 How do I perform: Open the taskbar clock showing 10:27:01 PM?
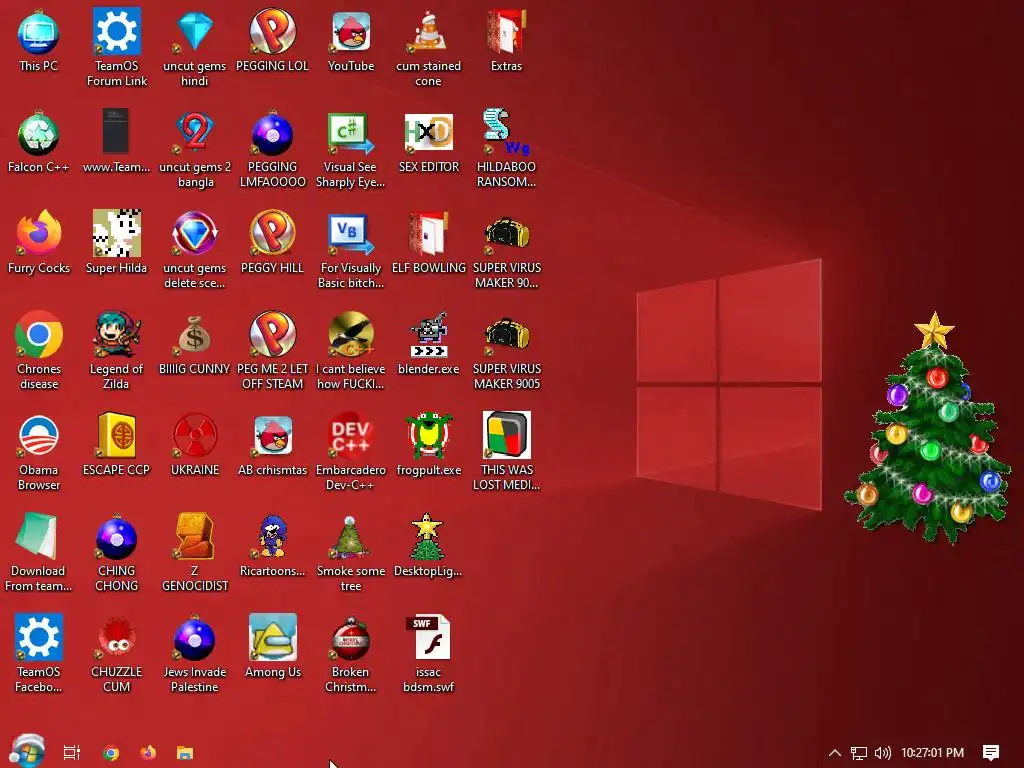point(932,753)
